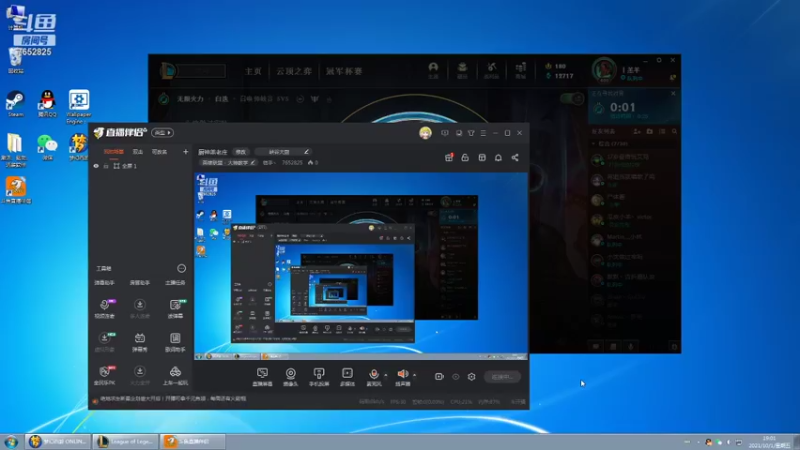The height and width of the screenshot is (450, 800).
Task: Open the Steam desktop shortcut
Action: click(15, 104)
